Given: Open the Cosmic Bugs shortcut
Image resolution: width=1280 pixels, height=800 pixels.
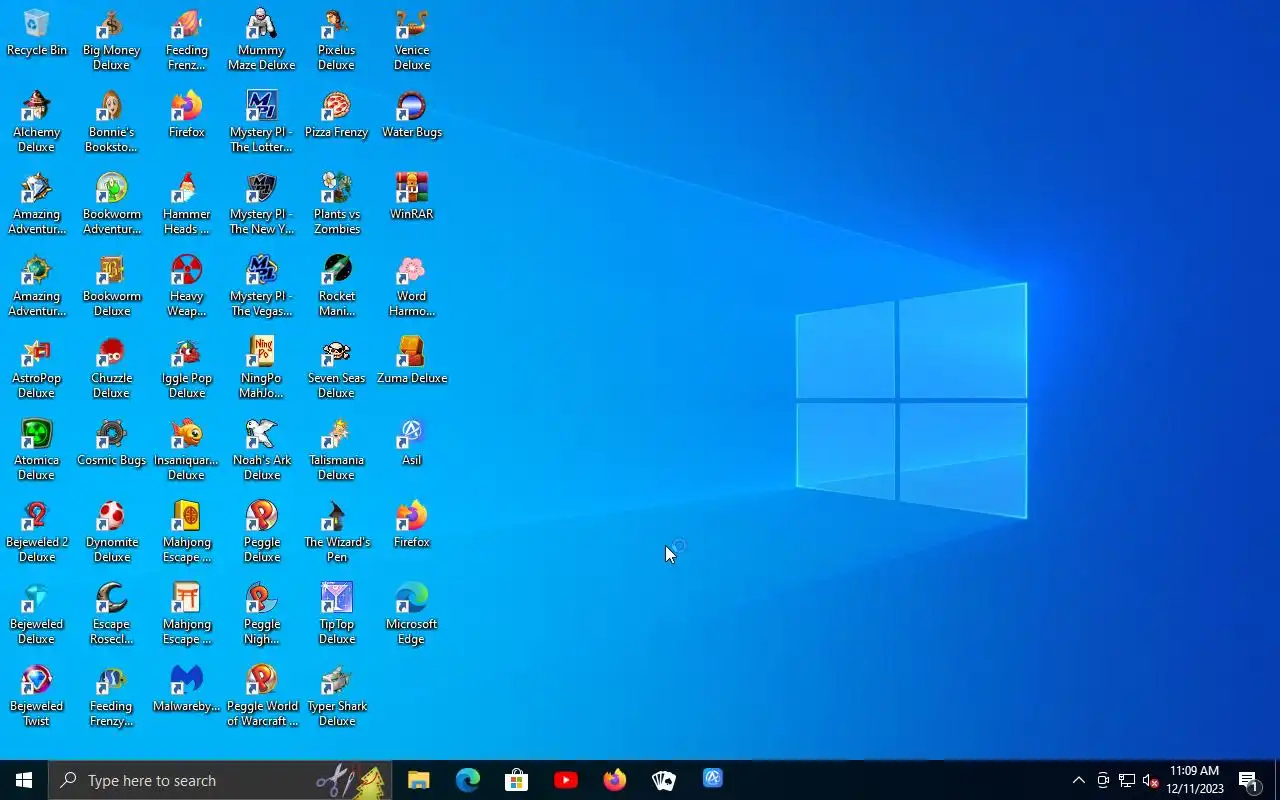Looking at the screenshot, I should [x=112, y=443].
